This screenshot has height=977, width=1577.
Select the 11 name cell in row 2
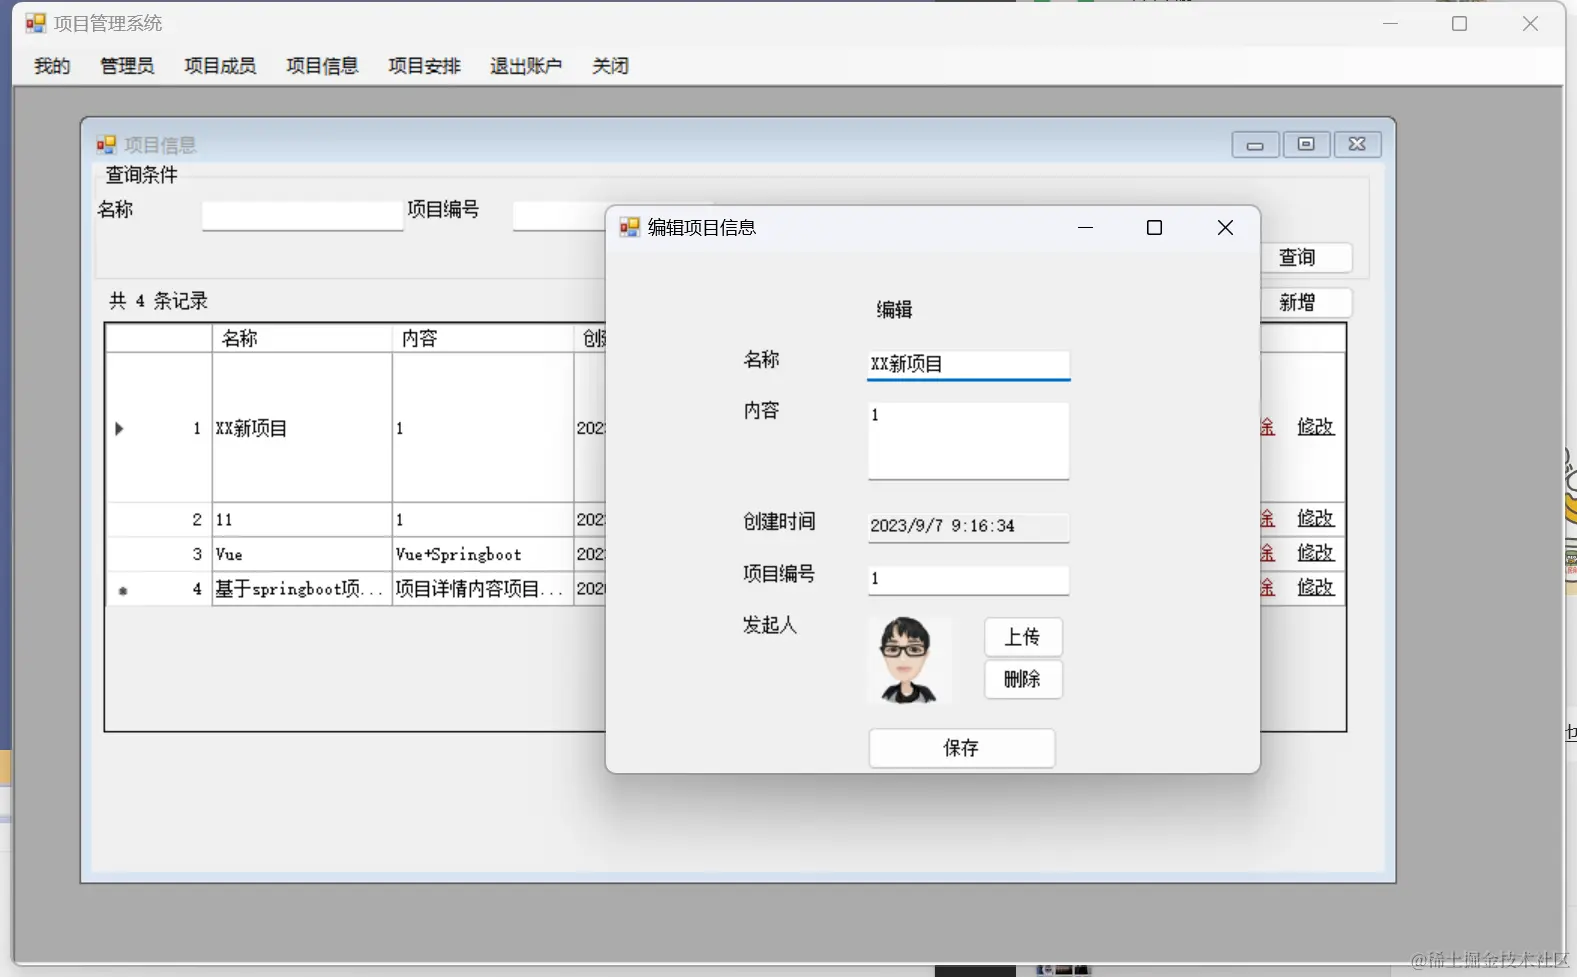point(302,520)
